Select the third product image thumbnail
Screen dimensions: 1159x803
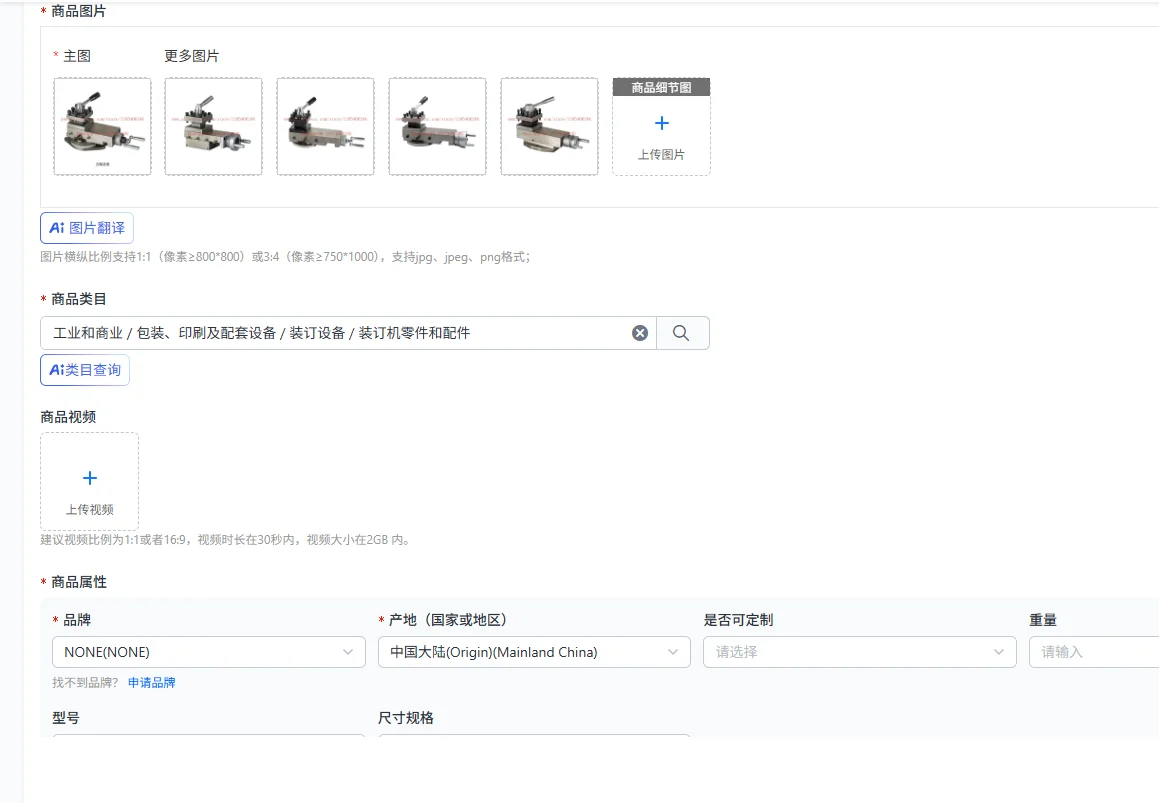click(325, 126)
